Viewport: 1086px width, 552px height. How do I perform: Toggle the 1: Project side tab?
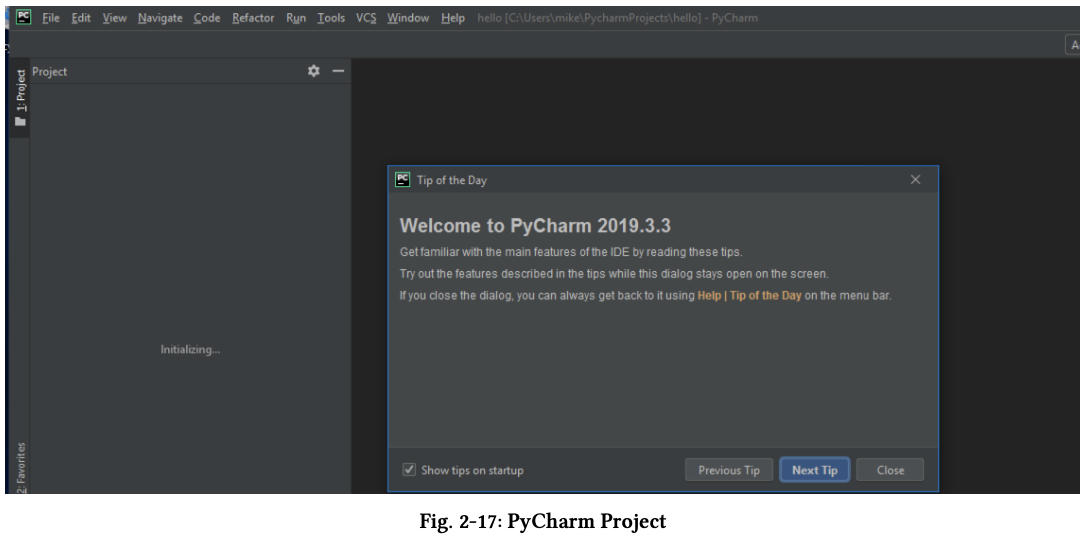click(x=20, y=97)
